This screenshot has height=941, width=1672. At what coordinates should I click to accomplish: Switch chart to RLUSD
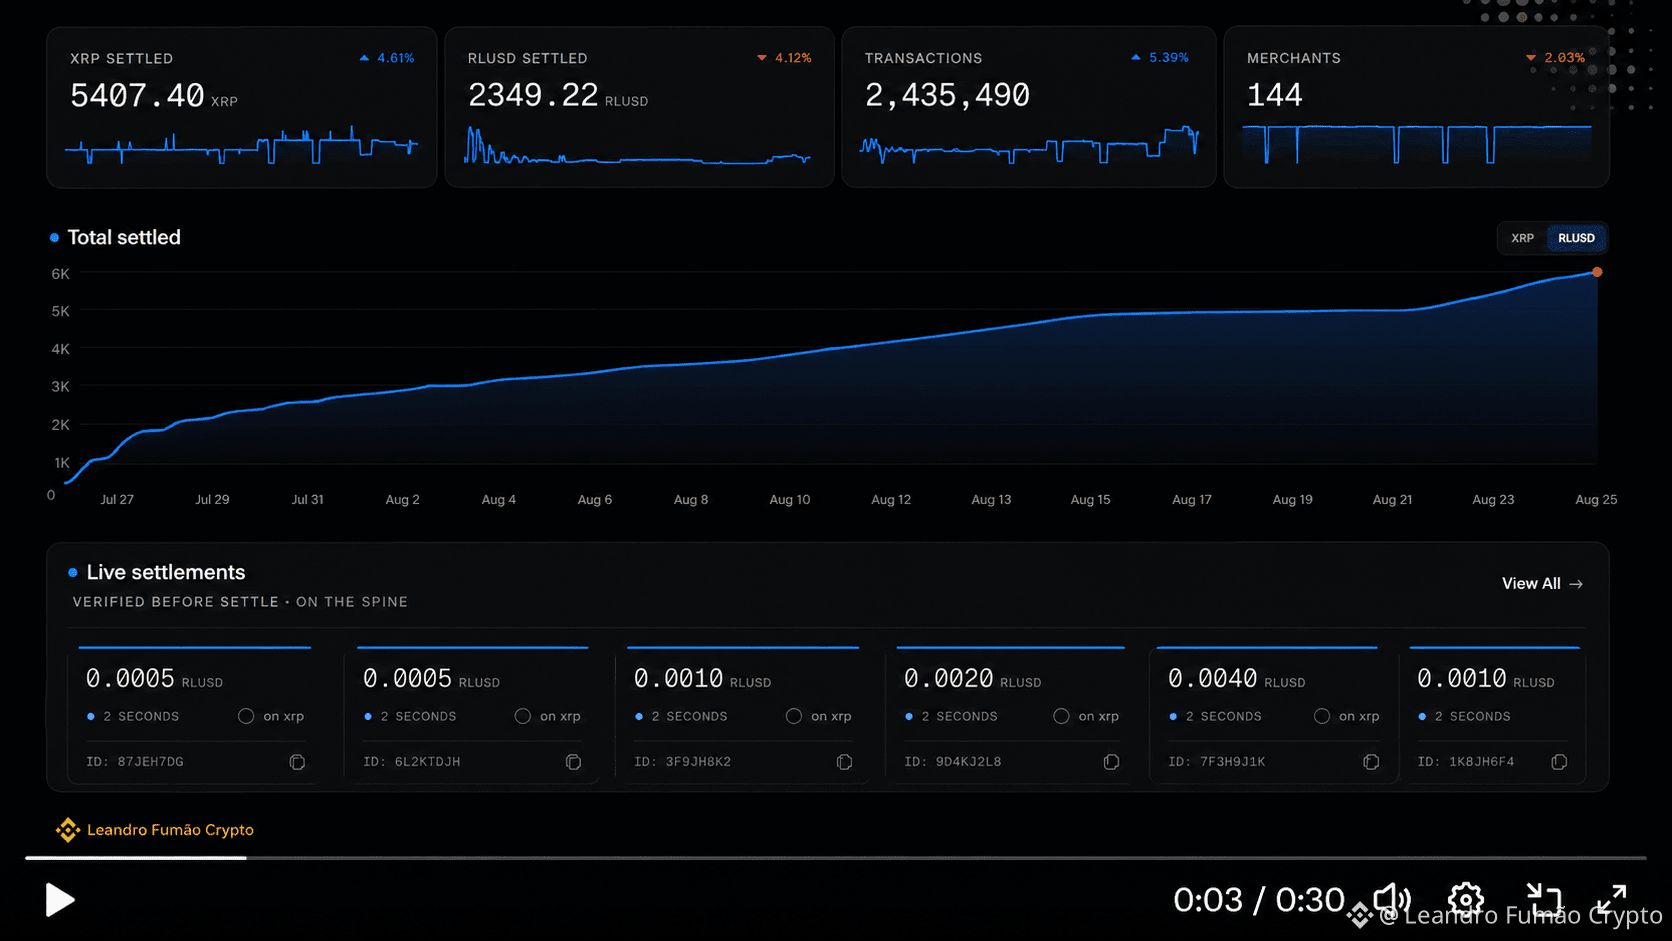[1576, 238]
